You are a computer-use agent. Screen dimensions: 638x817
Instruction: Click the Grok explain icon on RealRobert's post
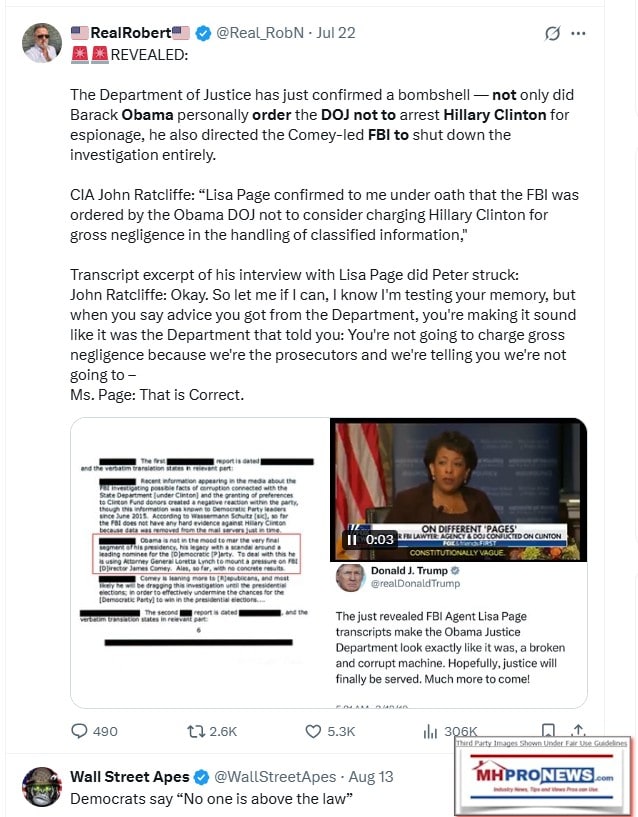pyautogui.click(x=553, y=33)
